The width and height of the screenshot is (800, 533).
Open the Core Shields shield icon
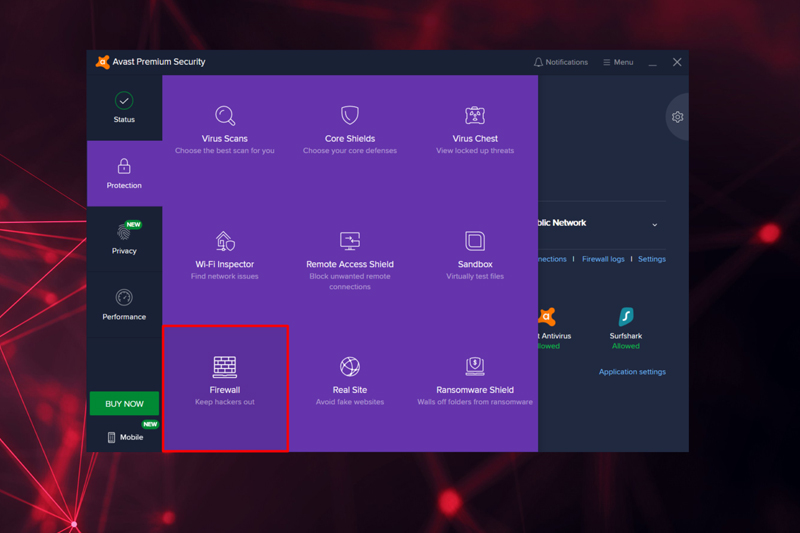349,115
